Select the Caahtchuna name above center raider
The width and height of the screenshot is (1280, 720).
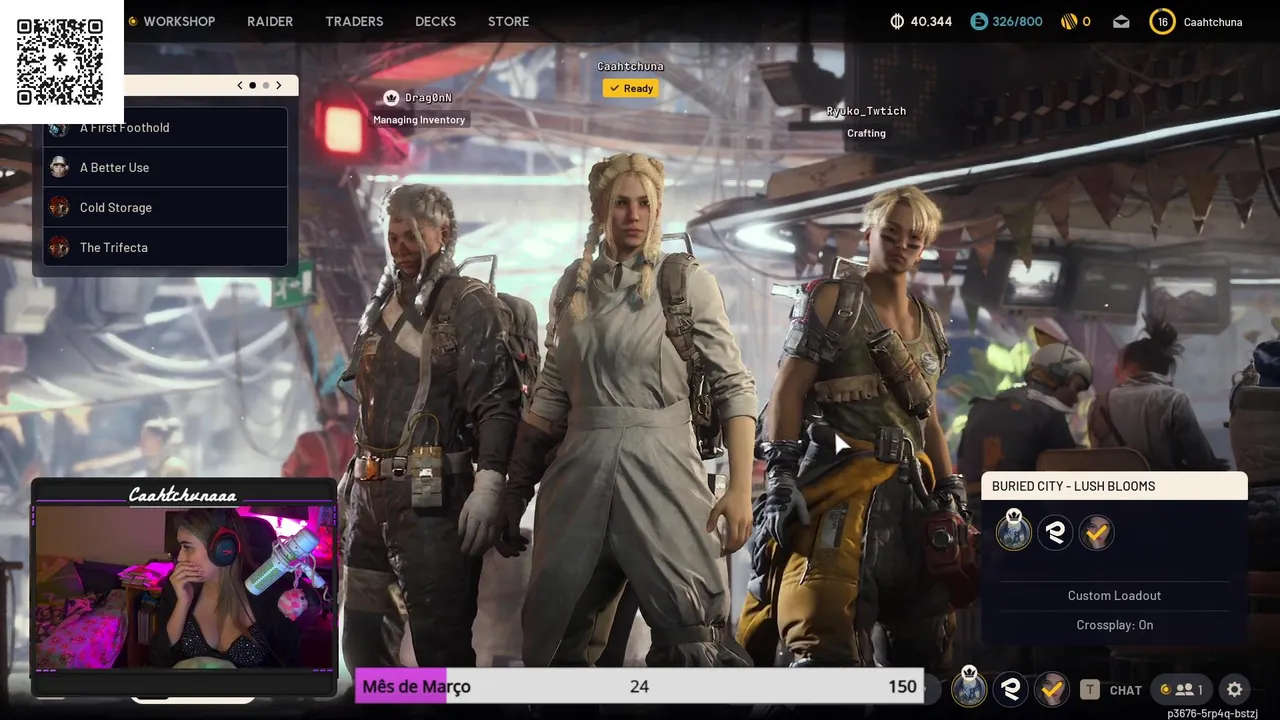630,66
